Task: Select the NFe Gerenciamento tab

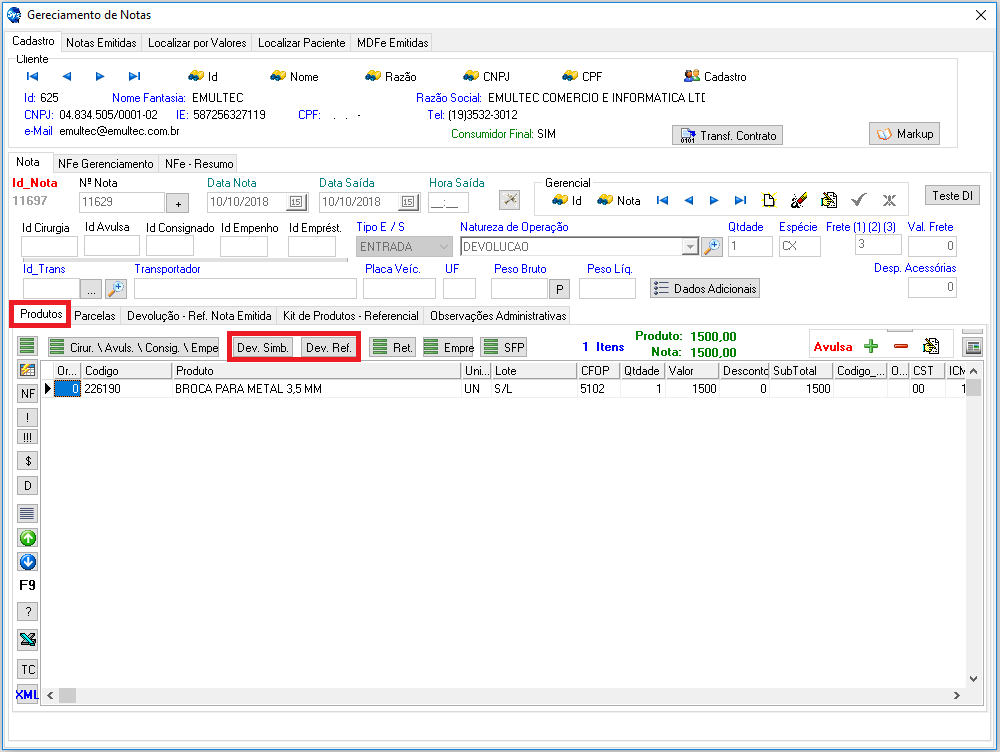Action: pyautogui.click(x=105, y=163)
